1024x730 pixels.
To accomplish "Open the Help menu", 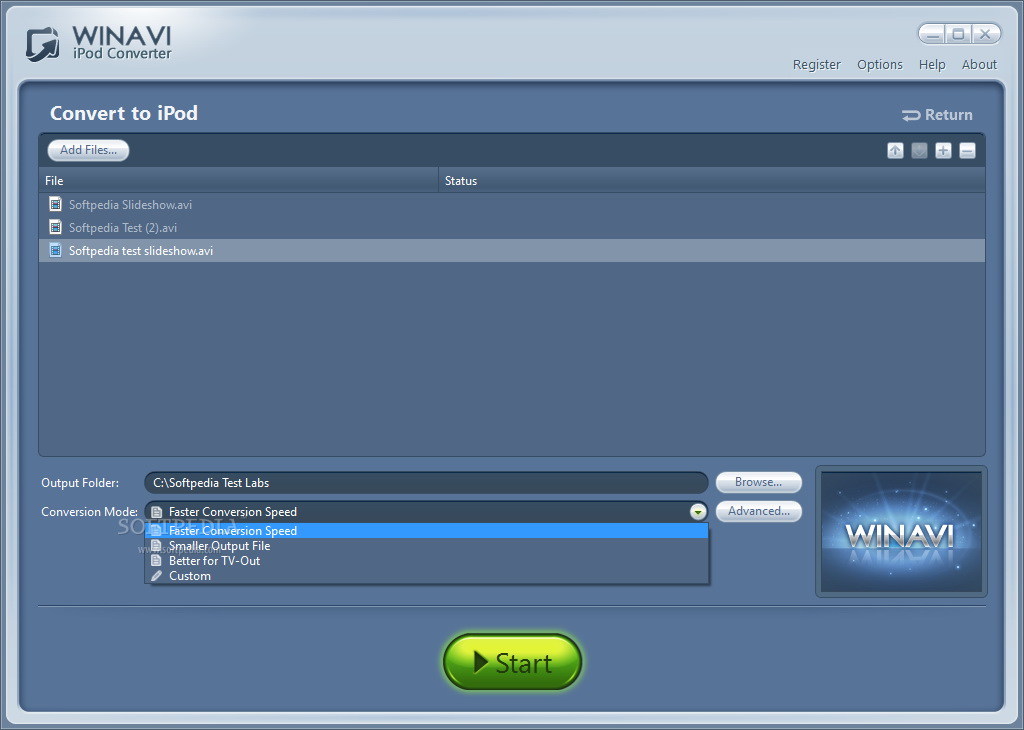I will tap(932, 65).
